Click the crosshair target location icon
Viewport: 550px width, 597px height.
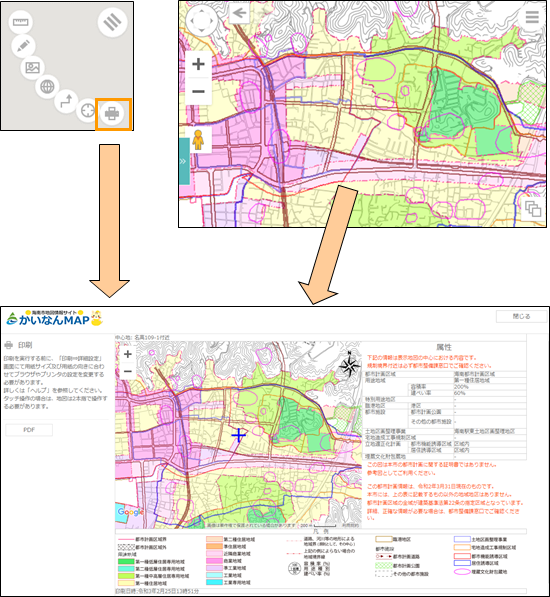coord(88,111)
